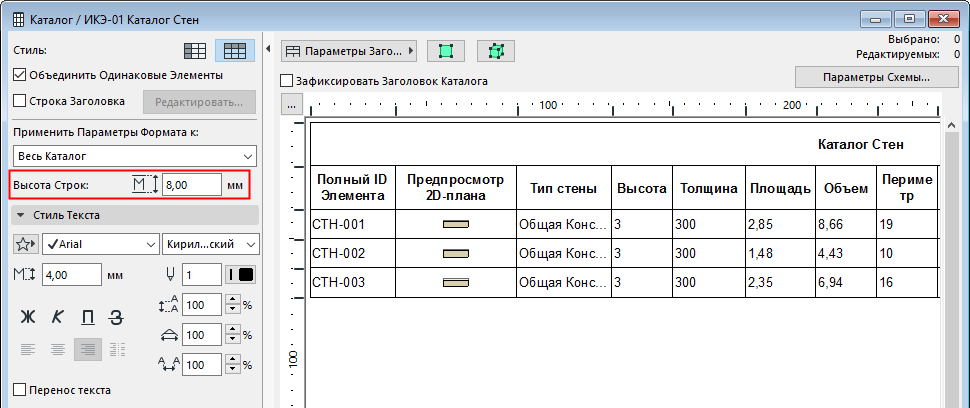Click the Каталог Стен title cell

[x=625, y=144]
